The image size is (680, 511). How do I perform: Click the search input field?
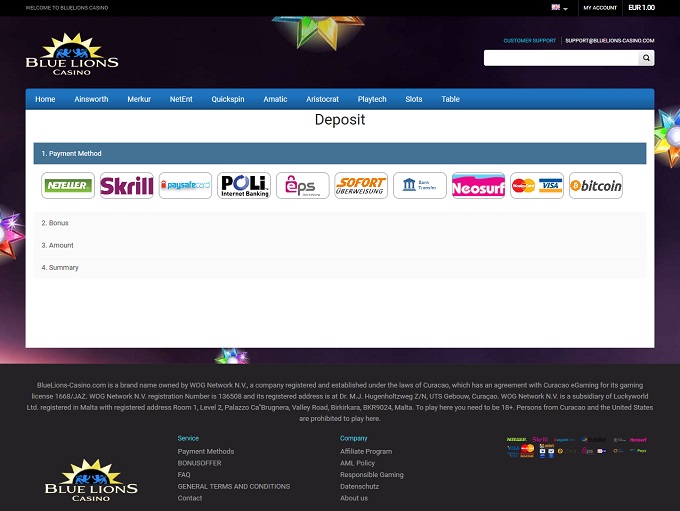pyautogui.click(x=561, y=58)
